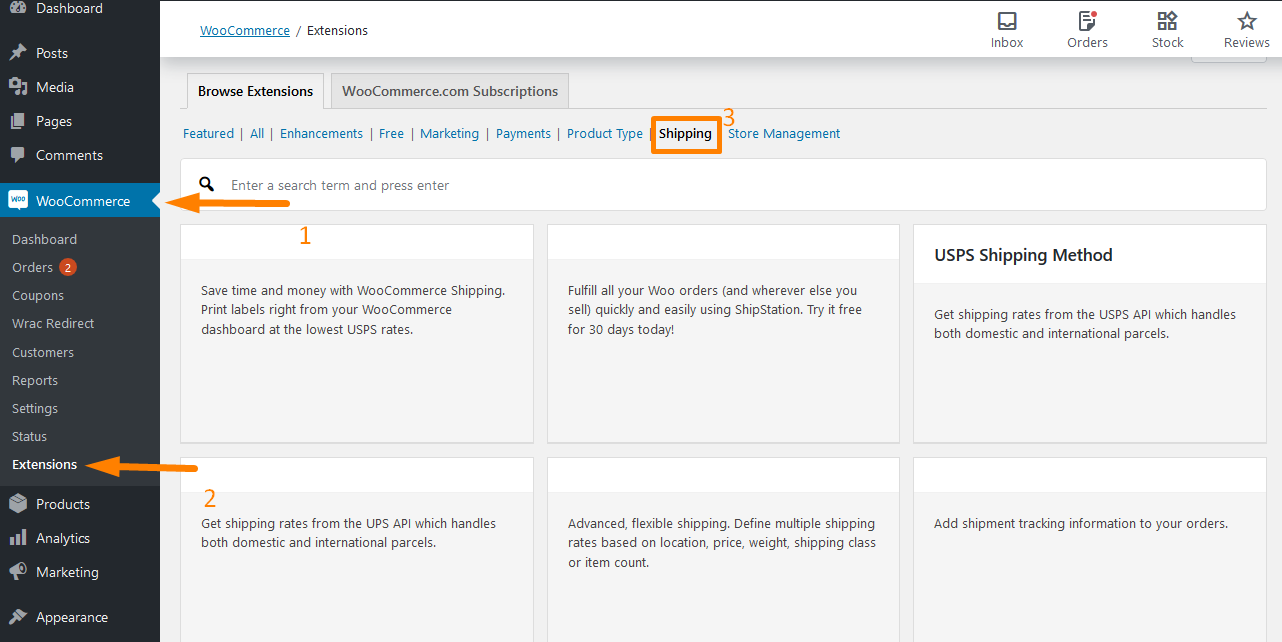Click the Media icon in sidebar

click(x=18, y=87)
